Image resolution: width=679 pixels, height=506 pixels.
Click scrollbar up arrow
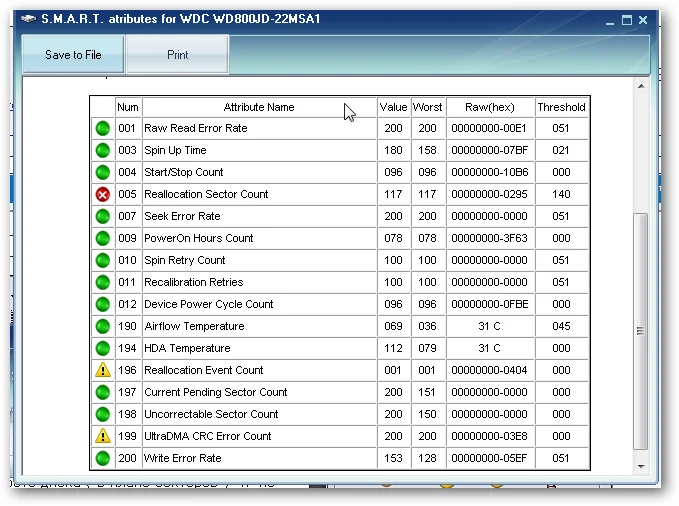coord(641,86)
